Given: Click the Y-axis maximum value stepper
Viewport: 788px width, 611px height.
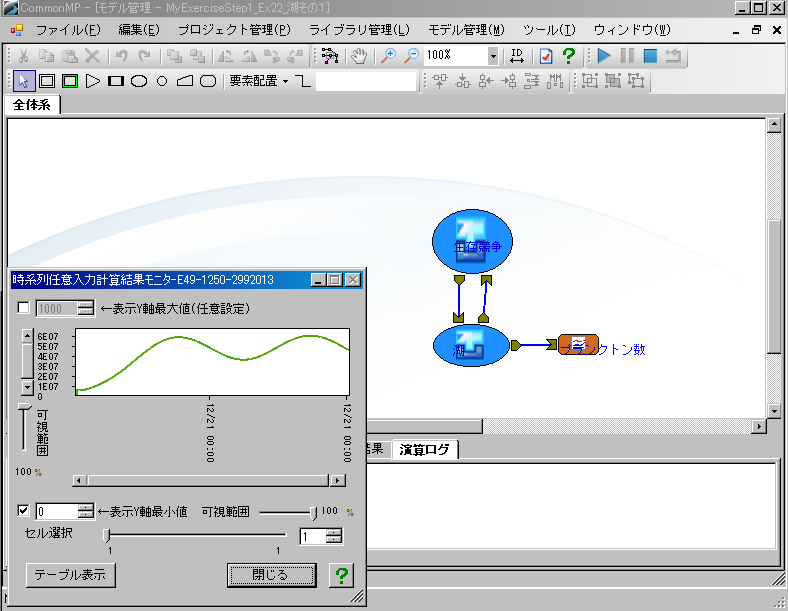Looking at the screenshot, I should [x=86, y=308].
